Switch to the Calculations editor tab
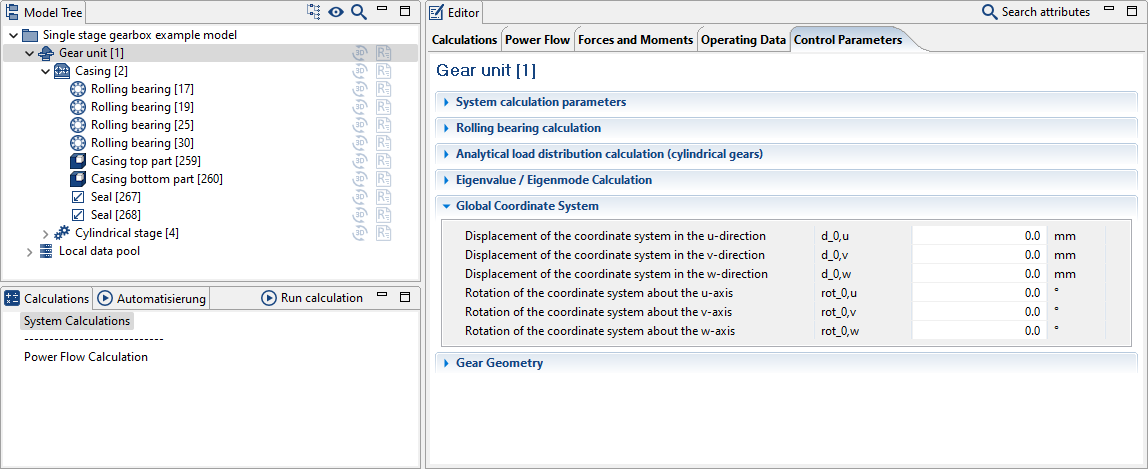This screenshot has height=469, width=1148. pyautogui.click(x=464, y=40)
